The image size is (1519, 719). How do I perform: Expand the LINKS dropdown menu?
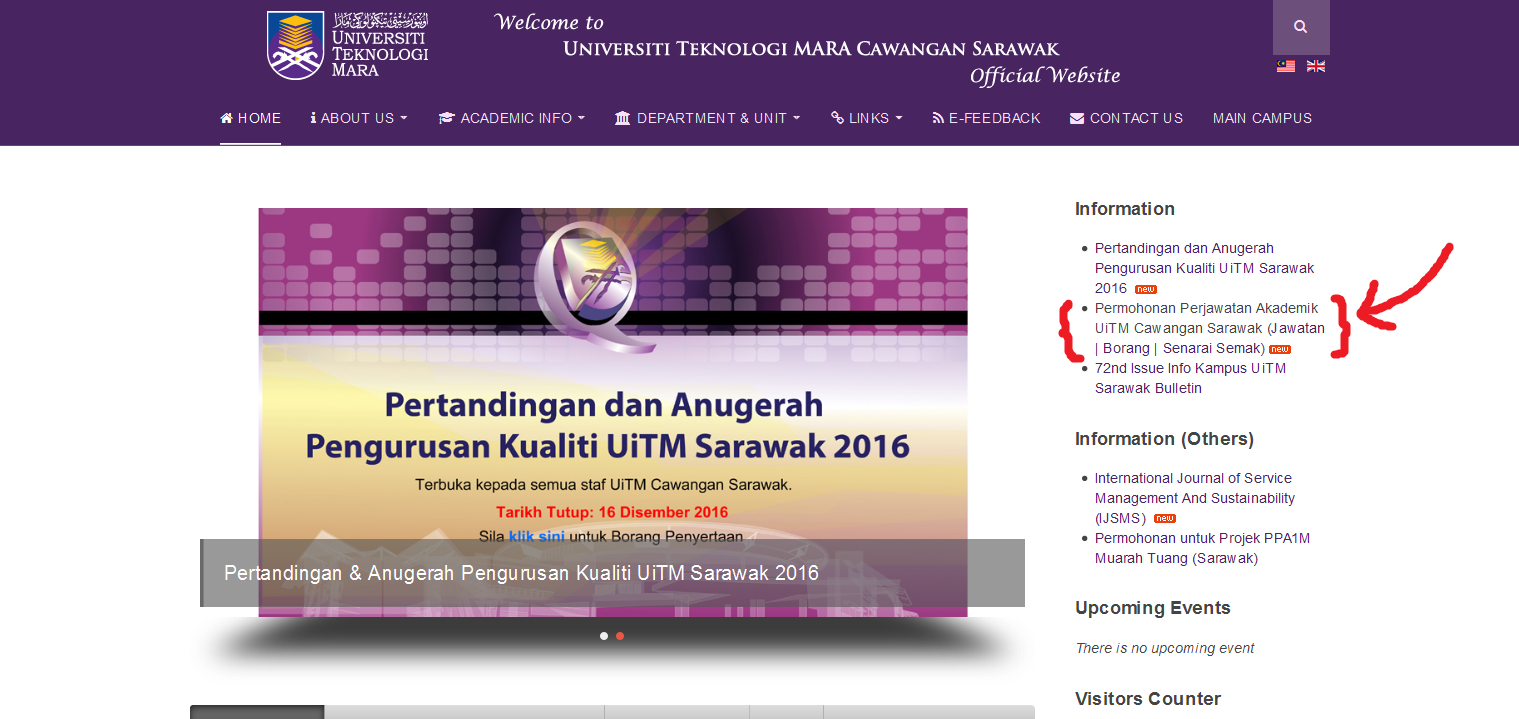(x=866, y=118)
